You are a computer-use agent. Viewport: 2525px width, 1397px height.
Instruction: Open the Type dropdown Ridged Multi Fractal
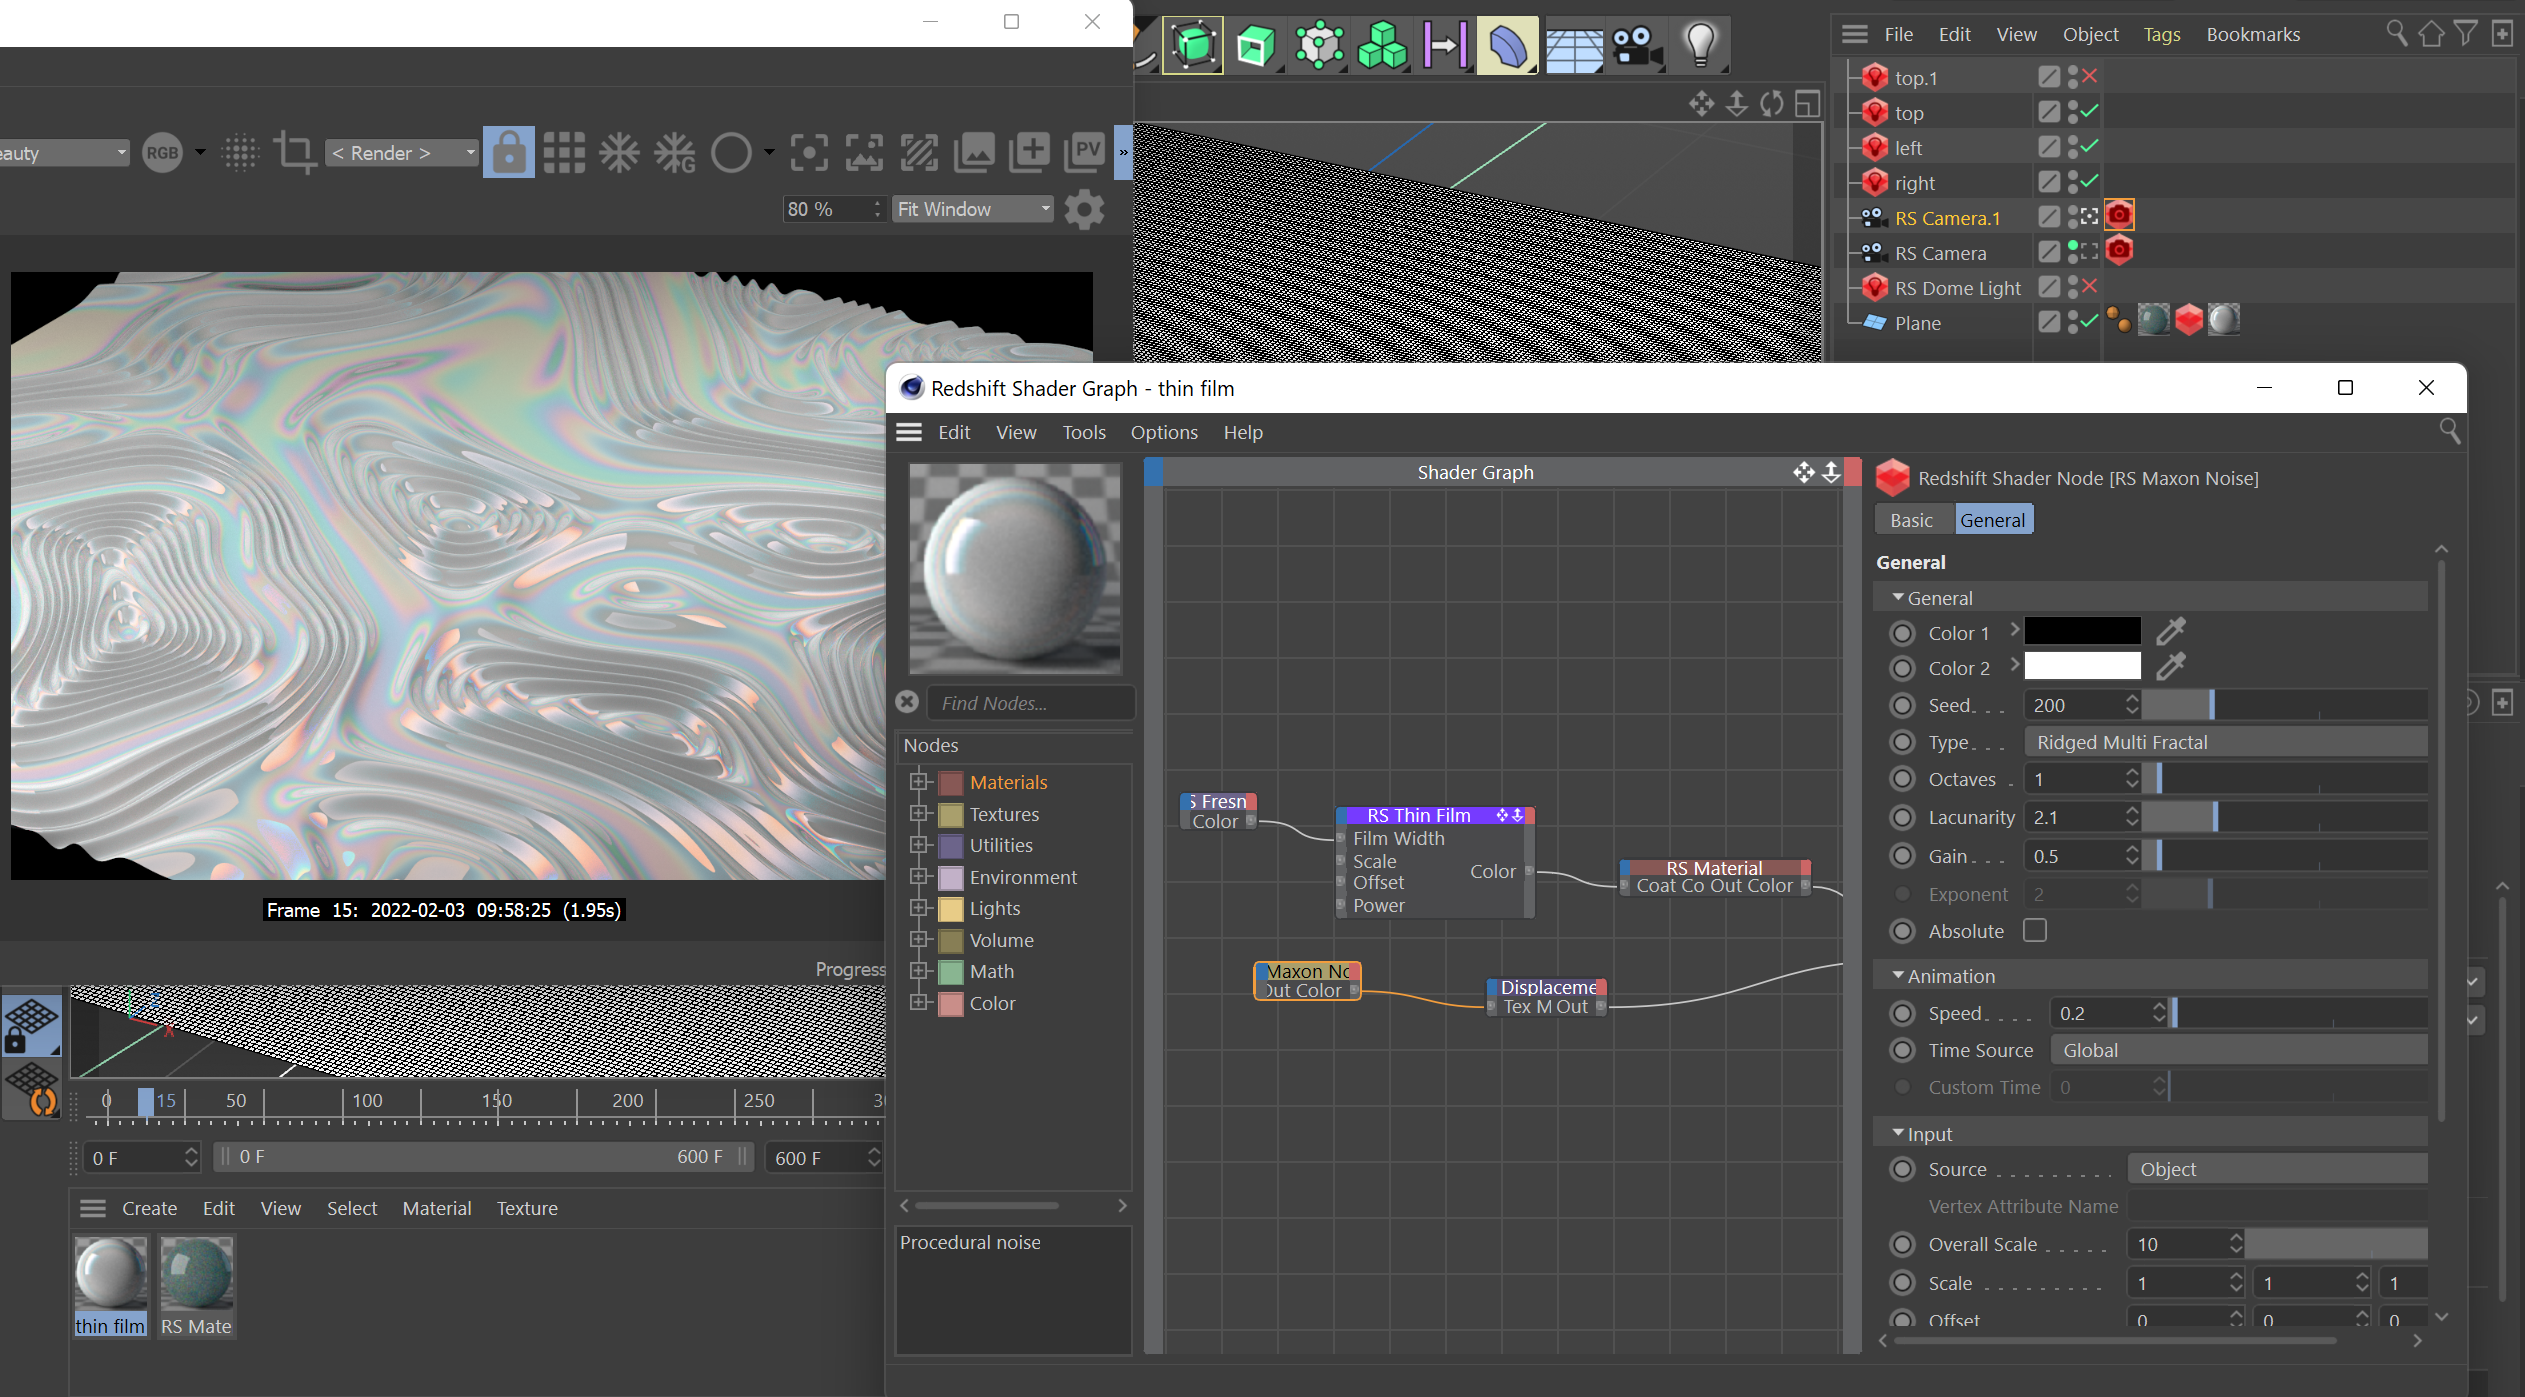coord(2225,742)
